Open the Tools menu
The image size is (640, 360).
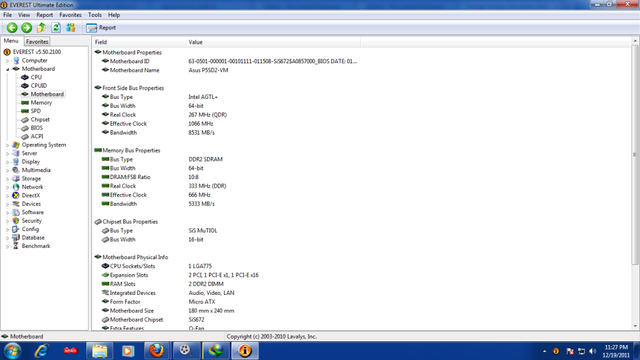pos(95,15)
